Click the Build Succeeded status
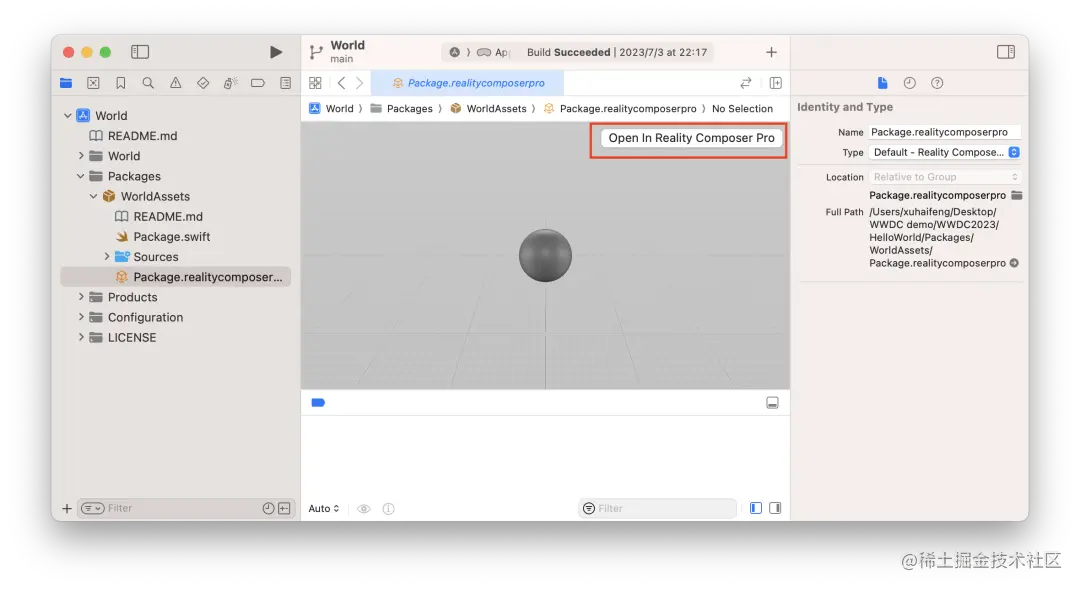The image size is (1080, 589). click(617, 52)
